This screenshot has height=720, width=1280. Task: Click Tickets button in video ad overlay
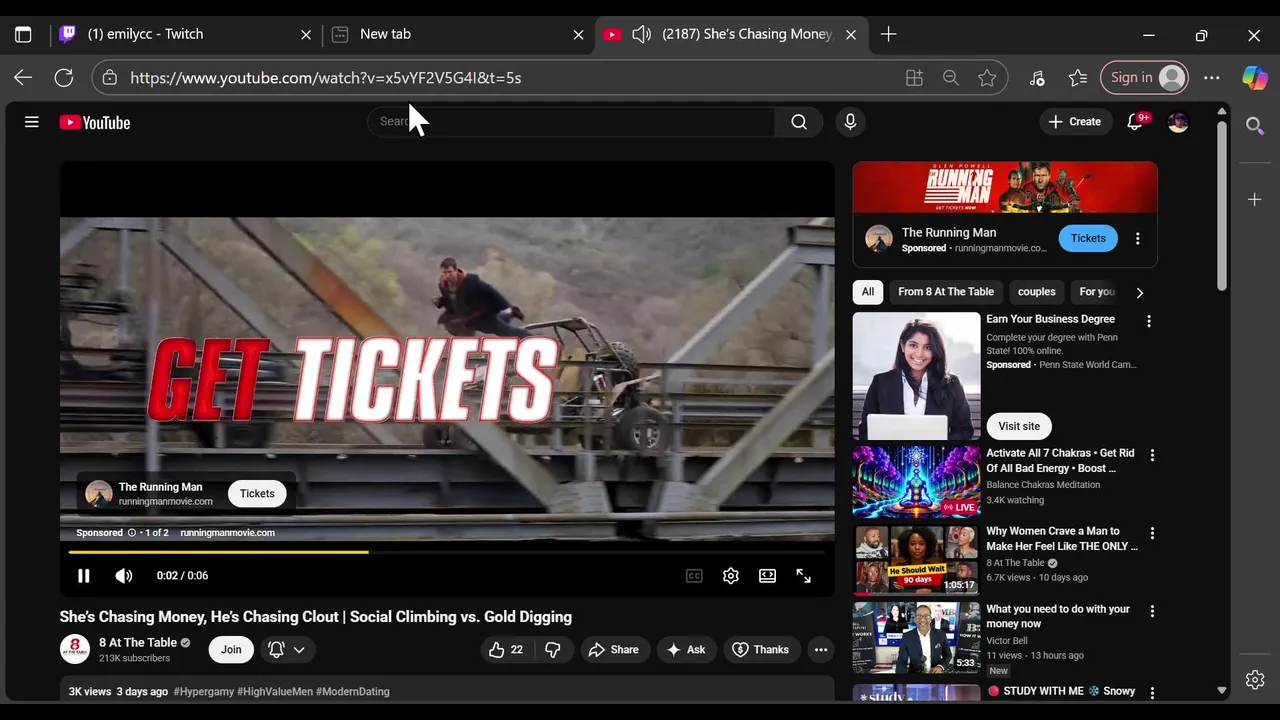(257, 493)
